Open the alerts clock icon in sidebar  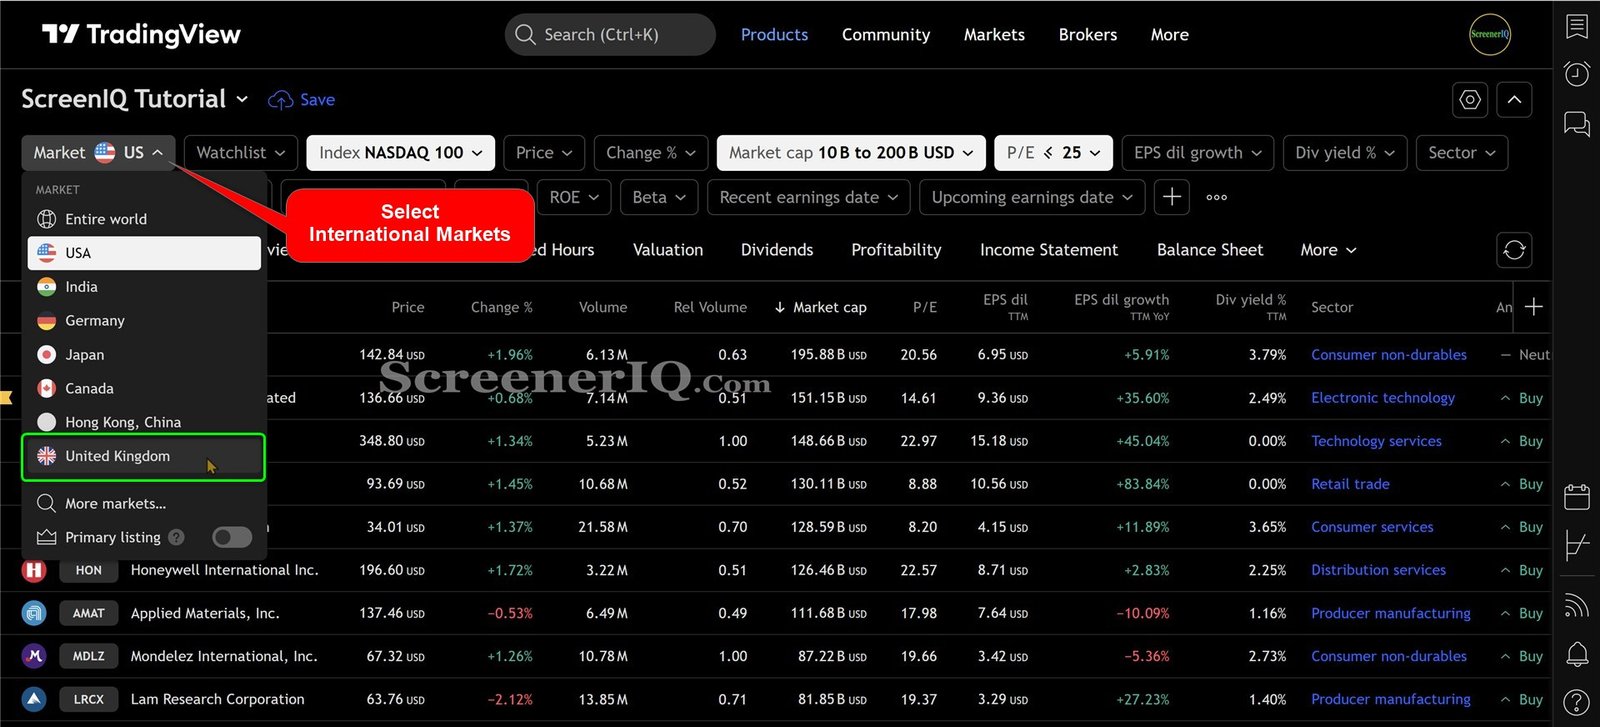point(1577,73)
